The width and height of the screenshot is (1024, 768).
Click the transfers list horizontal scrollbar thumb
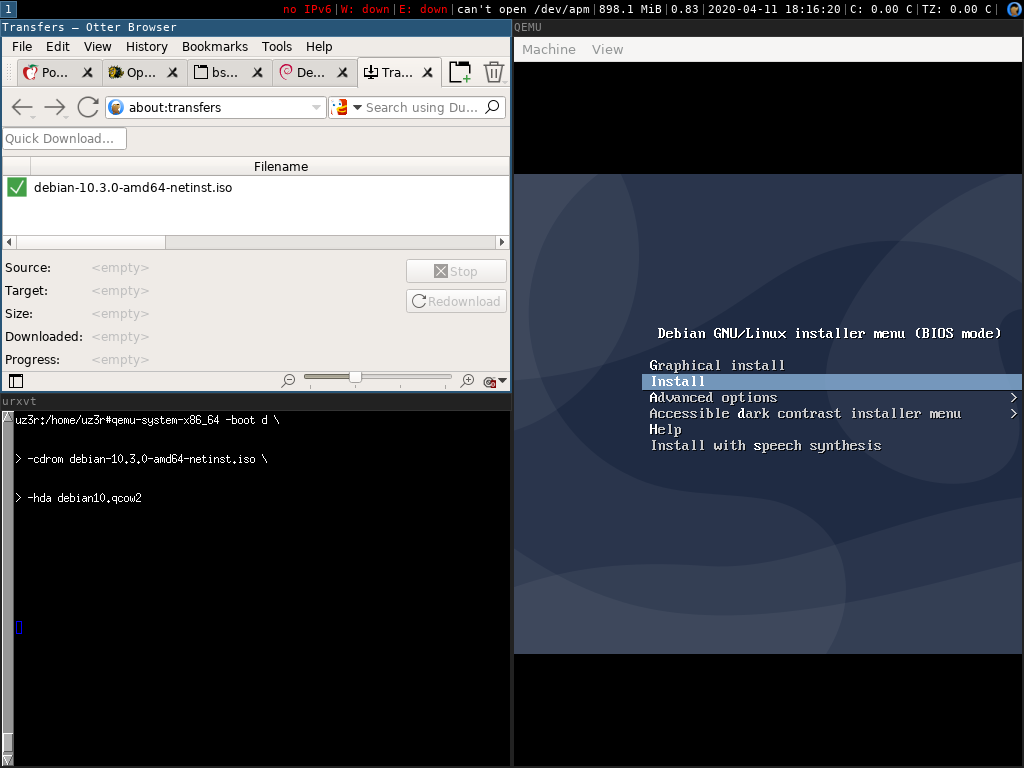click(x=91, y=242)
